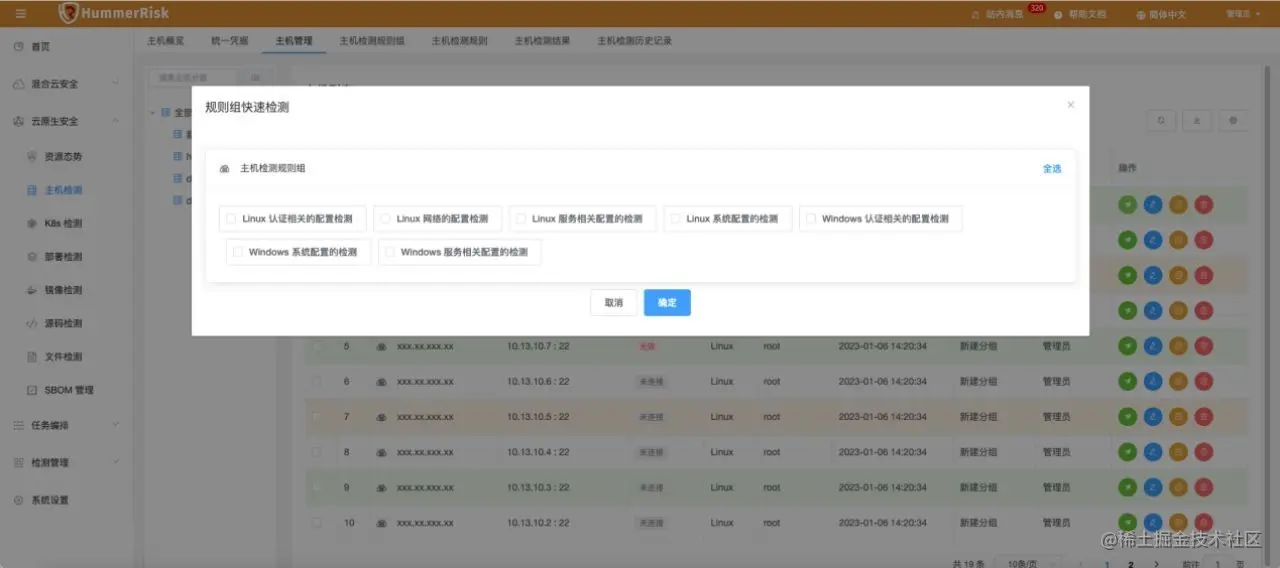
Task: Click 全选 select-all link
Action: click(1052, 169)
